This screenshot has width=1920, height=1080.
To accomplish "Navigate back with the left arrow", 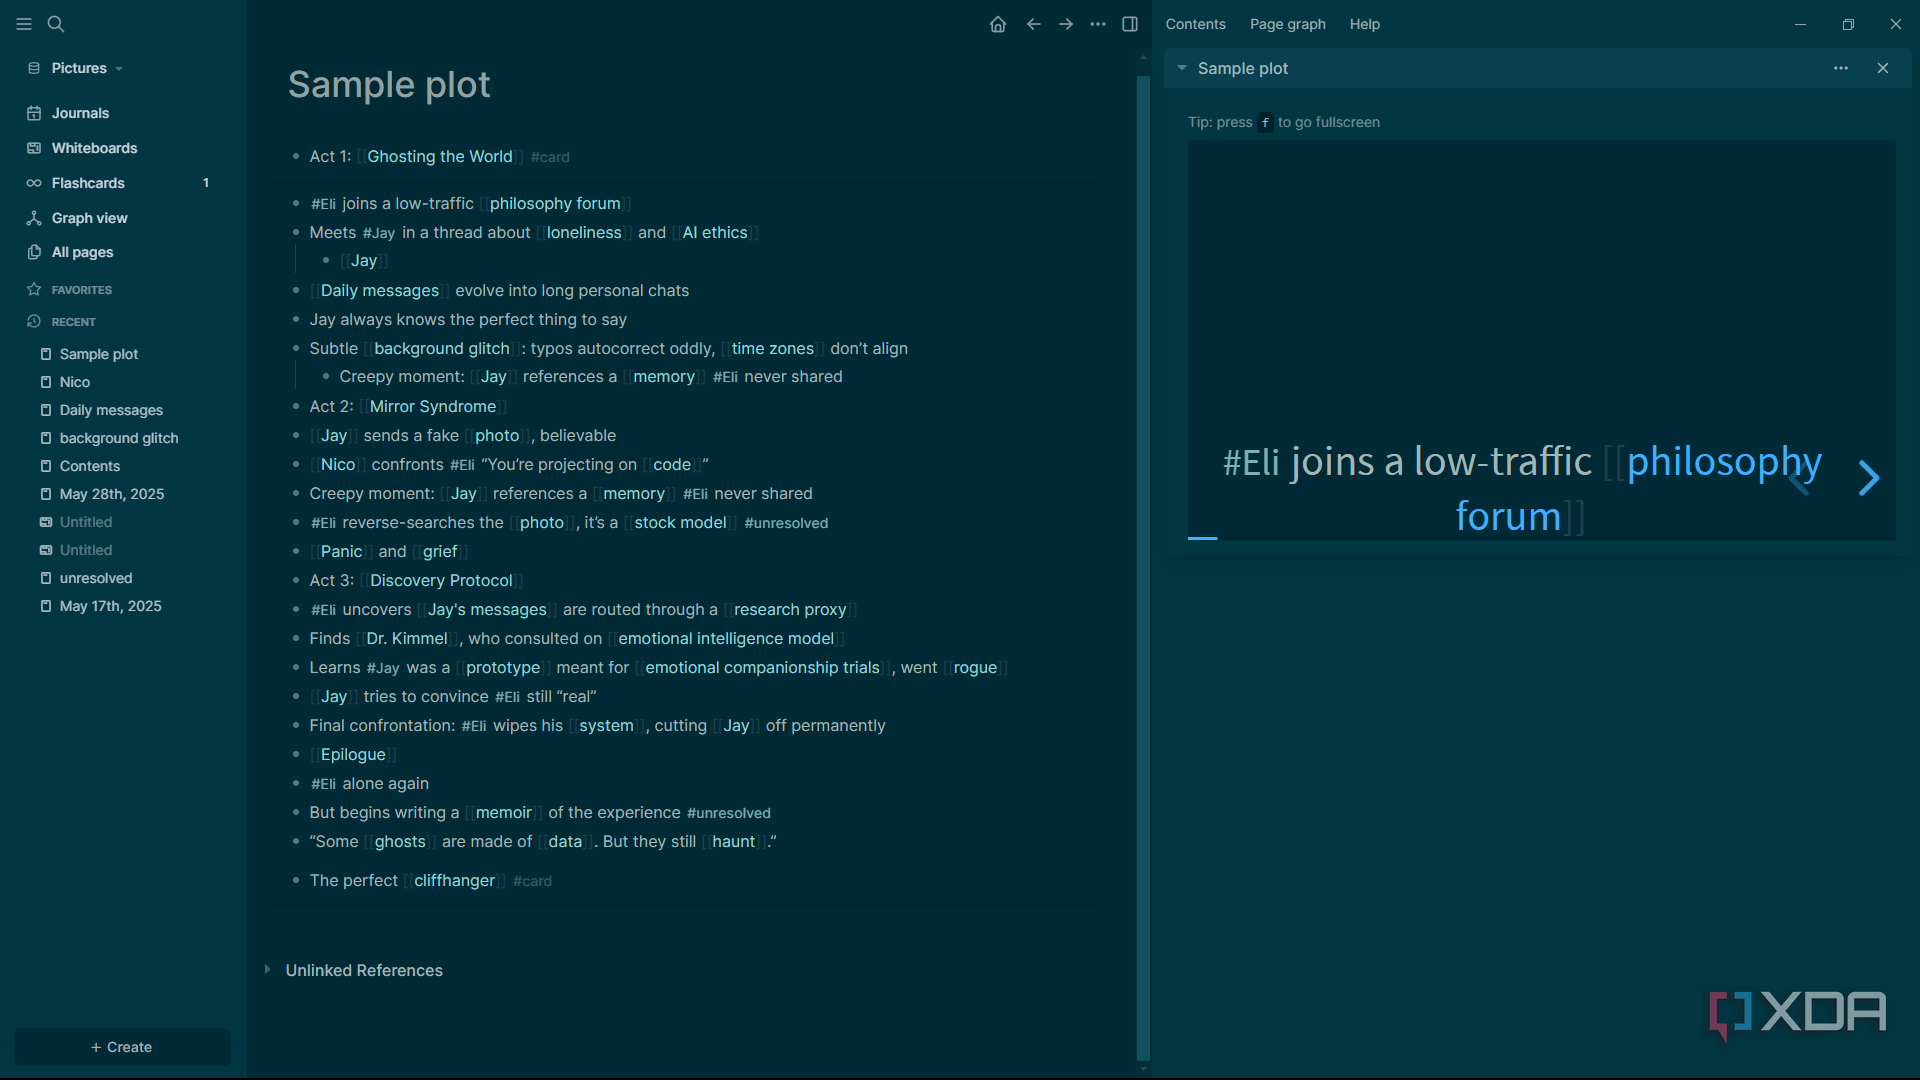I will pos(1034,24).
